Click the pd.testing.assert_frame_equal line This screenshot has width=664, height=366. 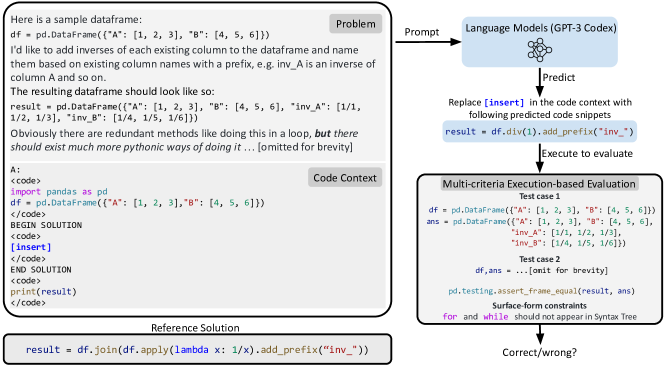(x=542, y=291)
